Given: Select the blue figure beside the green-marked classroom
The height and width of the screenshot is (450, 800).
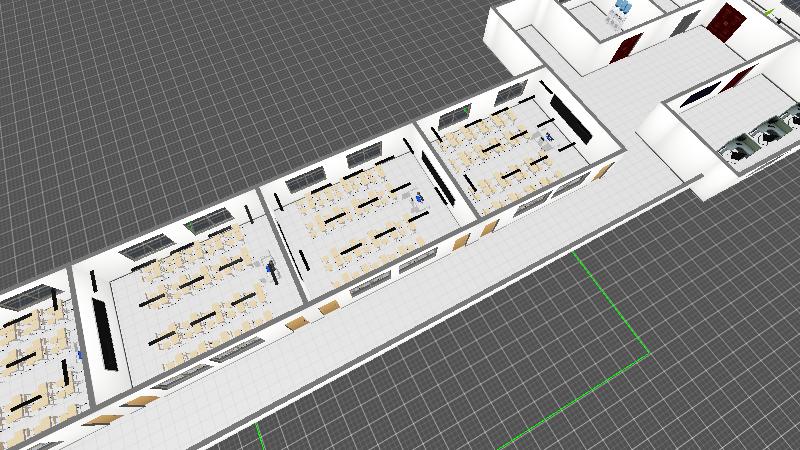Looking at the screenshot, I should pos(271,266).
